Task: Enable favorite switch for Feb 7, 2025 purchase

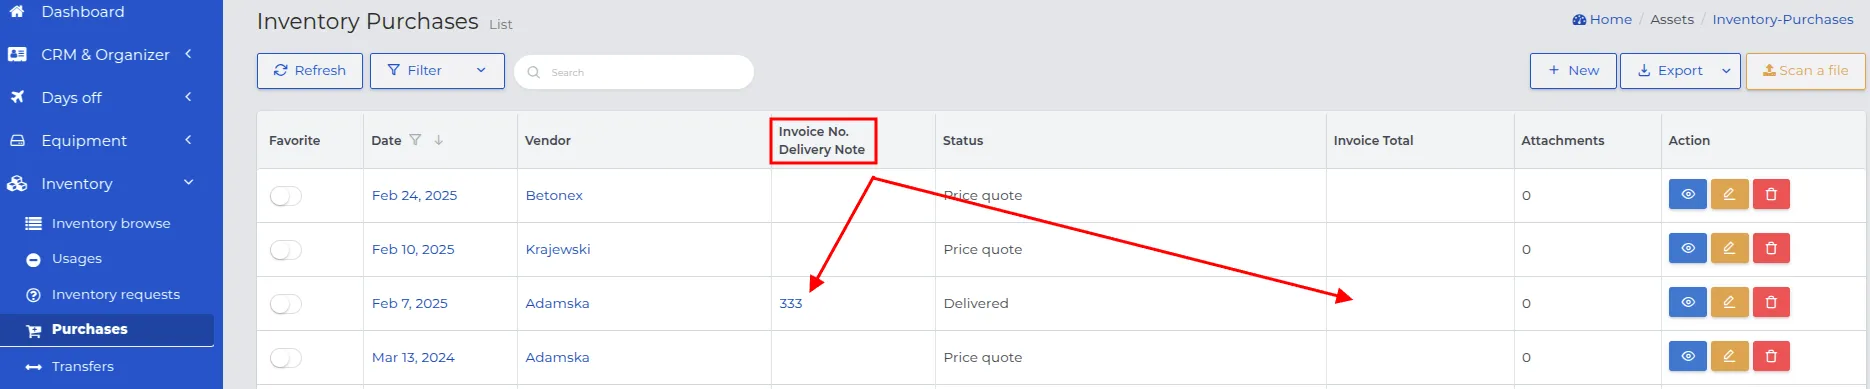Action: point(285,304)
